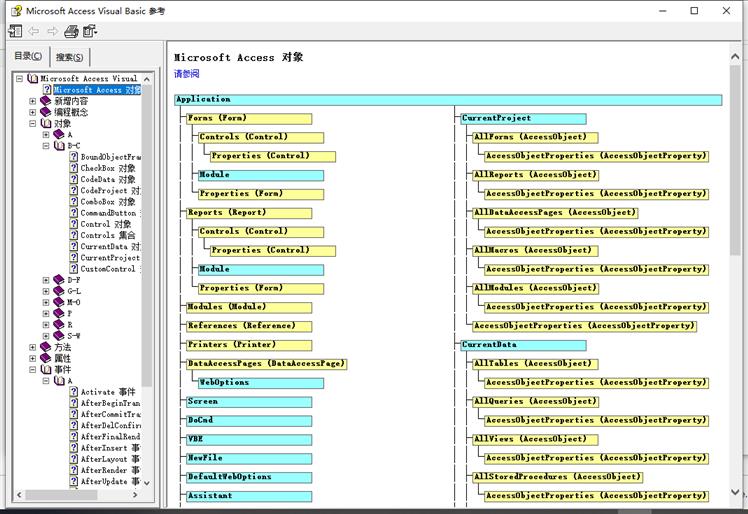Open the Activate 事件 topic

[x=108, y=392]
